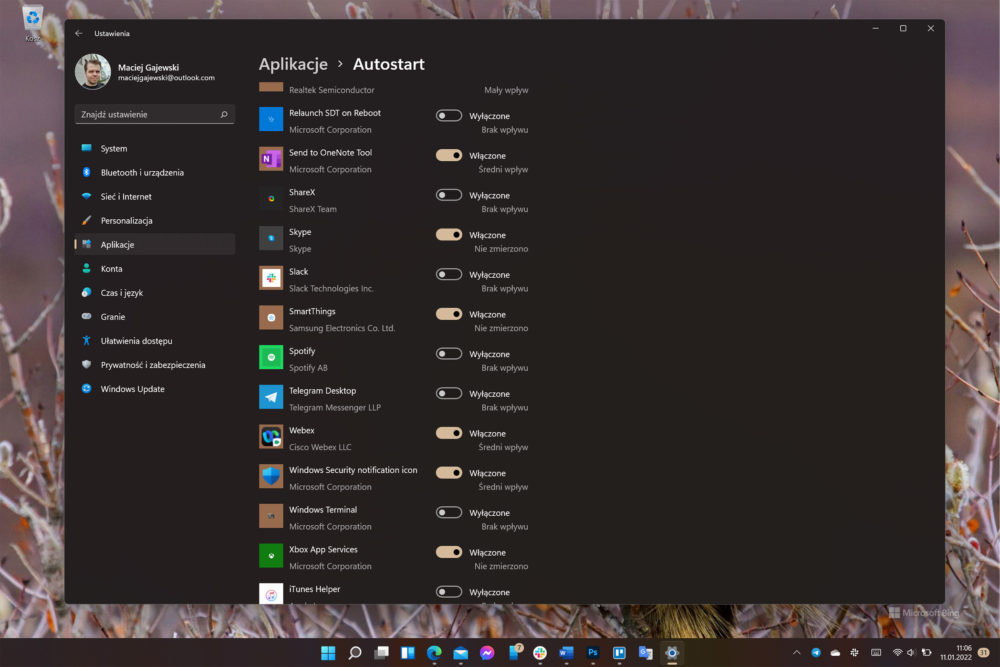The width and height of the screenshot is (1000, 667).
Task: Open Trello from taskbar
Action: point(619,652)
